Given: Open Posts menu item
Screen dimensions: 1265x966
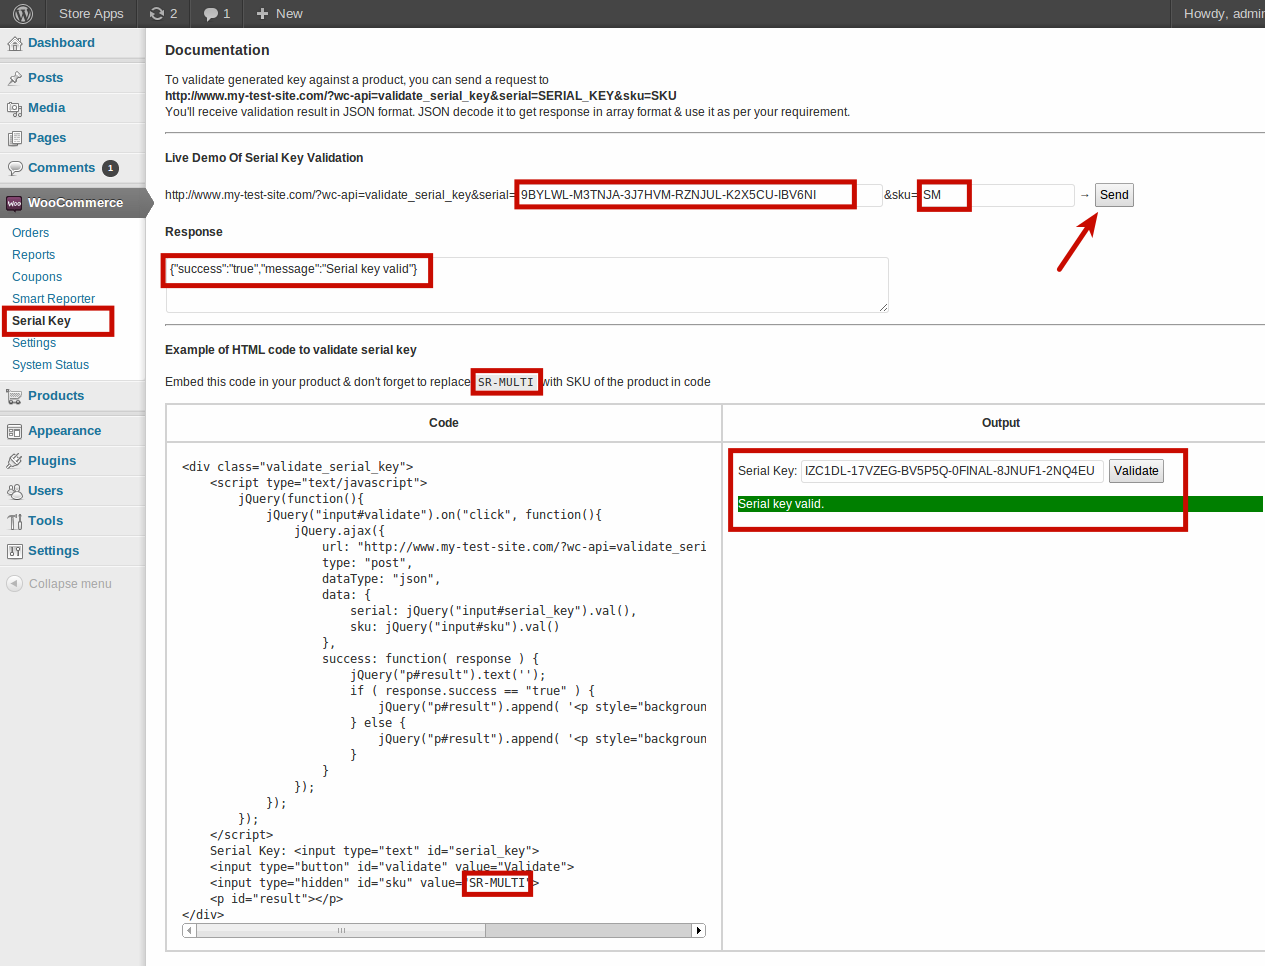Looking at the screenshot, I should coord(45,78).
